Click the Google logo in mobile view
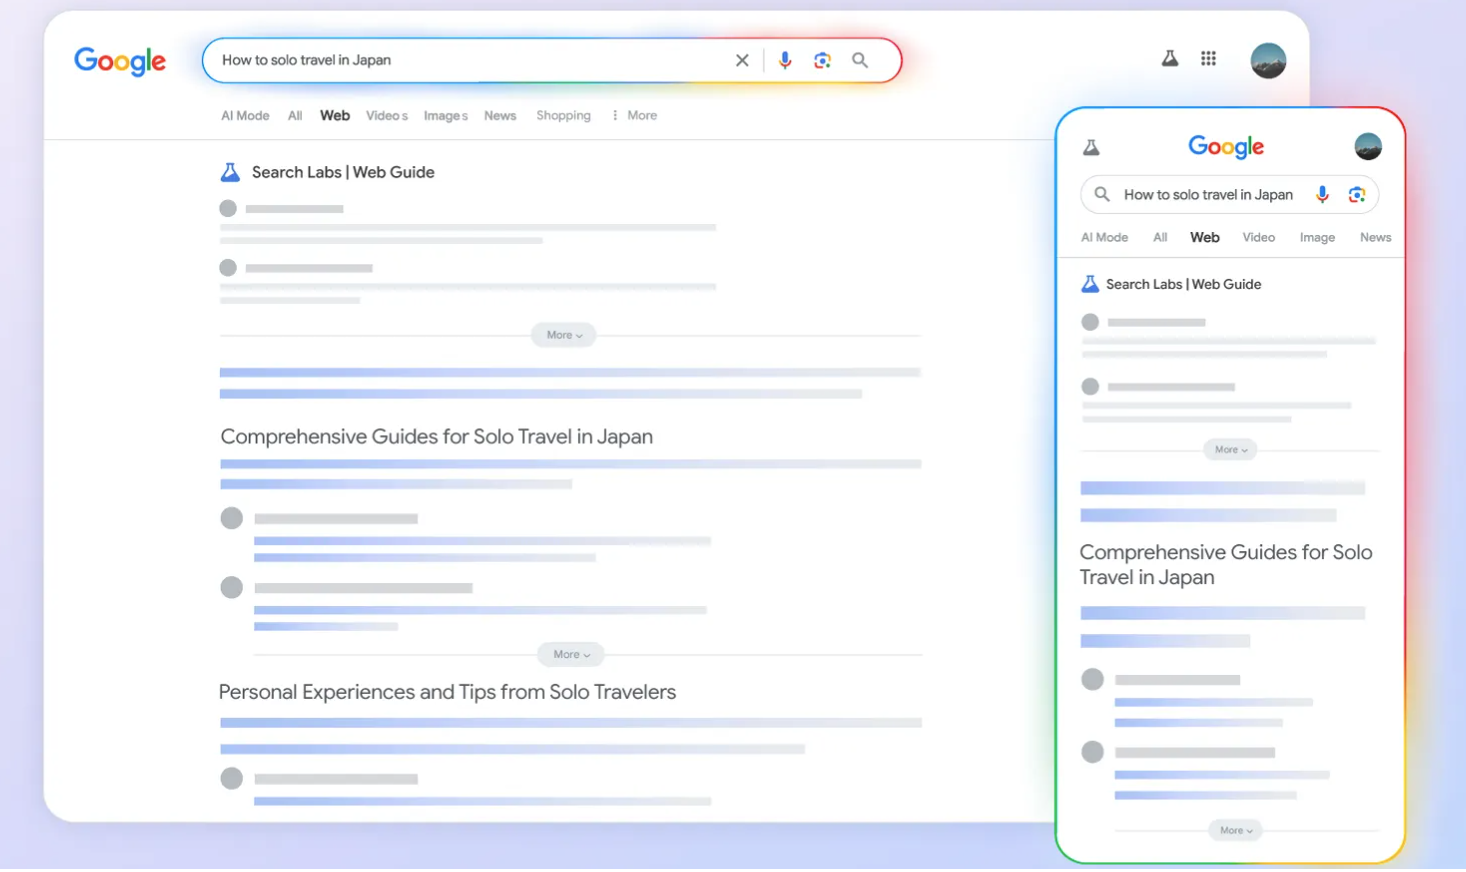The image size is (1466, 872). coord(1226,147)
